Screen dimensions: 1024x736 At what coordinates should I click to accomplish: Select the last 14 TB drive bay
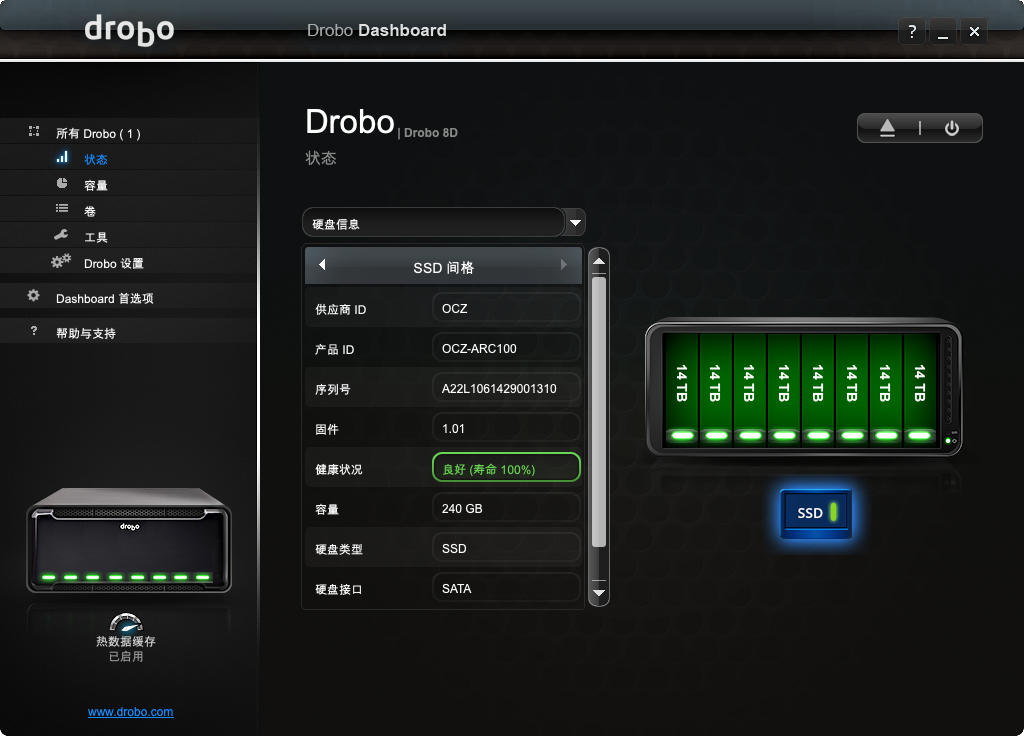coord(920,390)
